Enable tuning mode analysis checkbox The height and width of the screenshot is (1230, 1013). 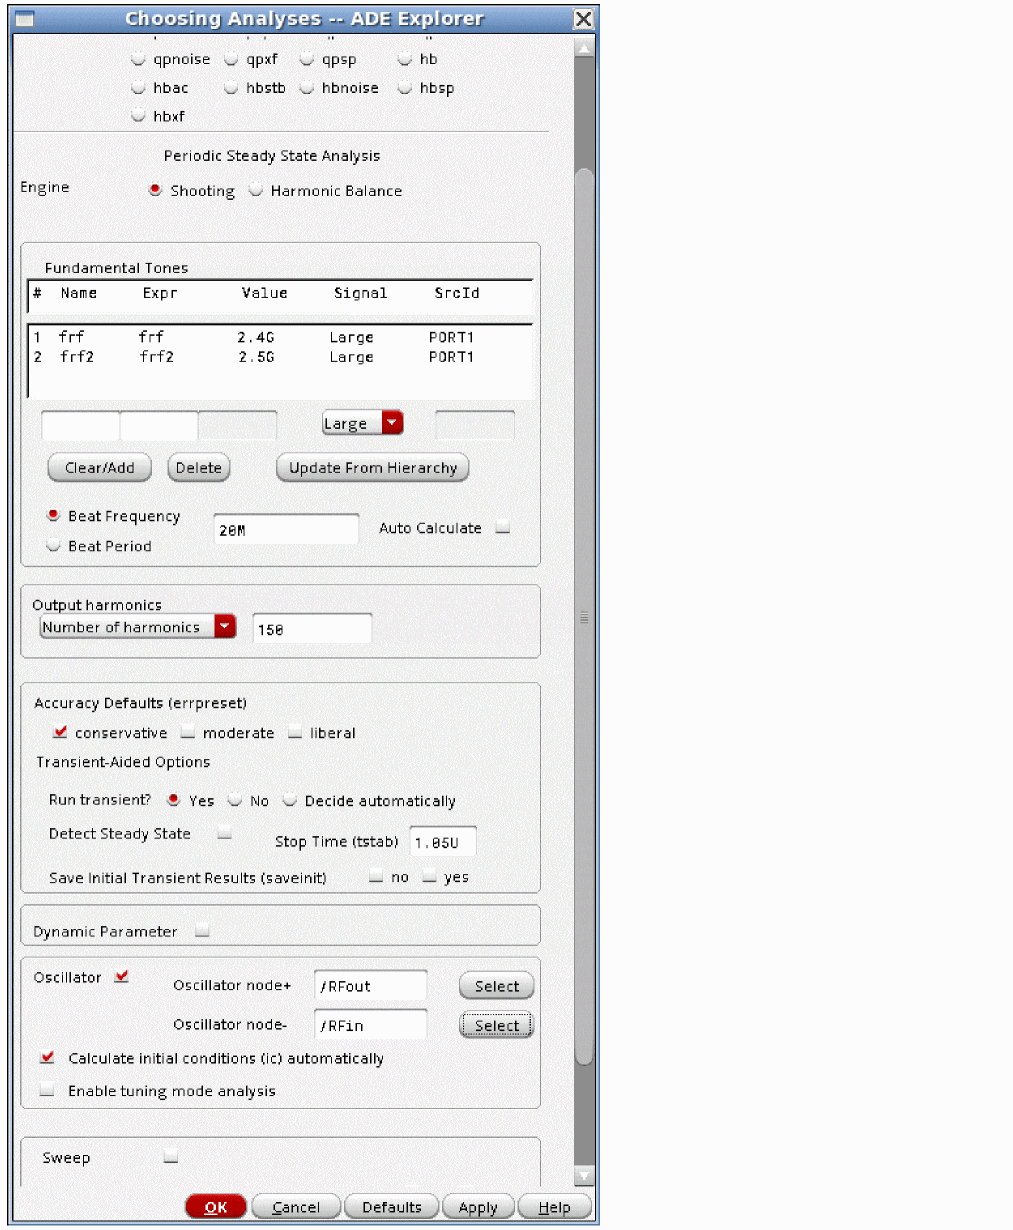[47, 1090]
